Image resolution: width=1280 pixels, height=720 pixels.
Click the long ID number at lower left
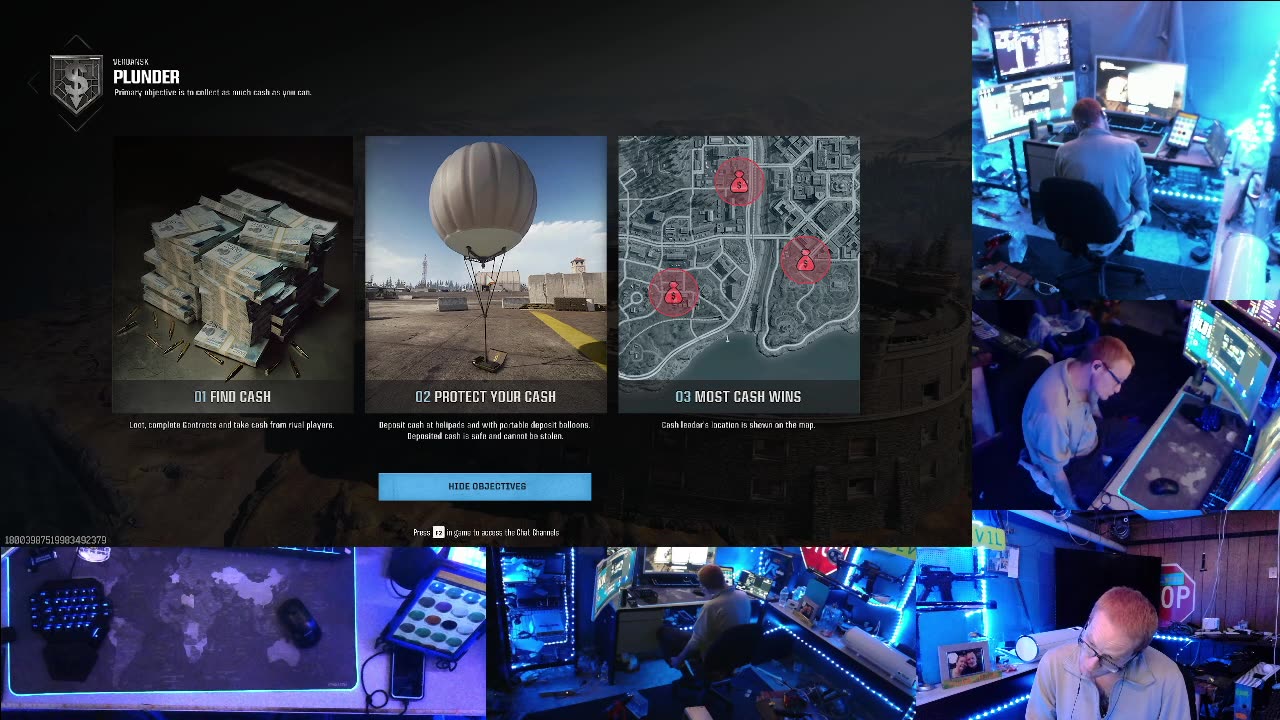55,541
